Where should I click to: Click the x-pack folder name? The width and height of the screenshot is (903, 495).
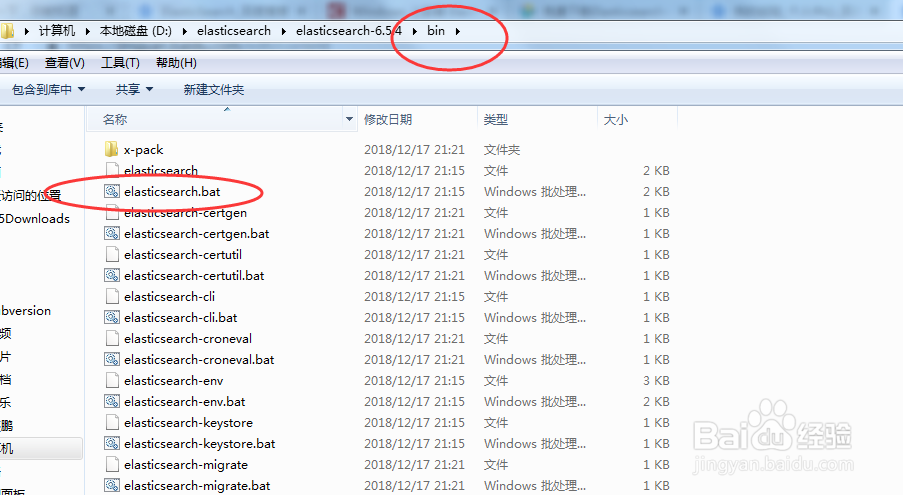tap(143, 150)
